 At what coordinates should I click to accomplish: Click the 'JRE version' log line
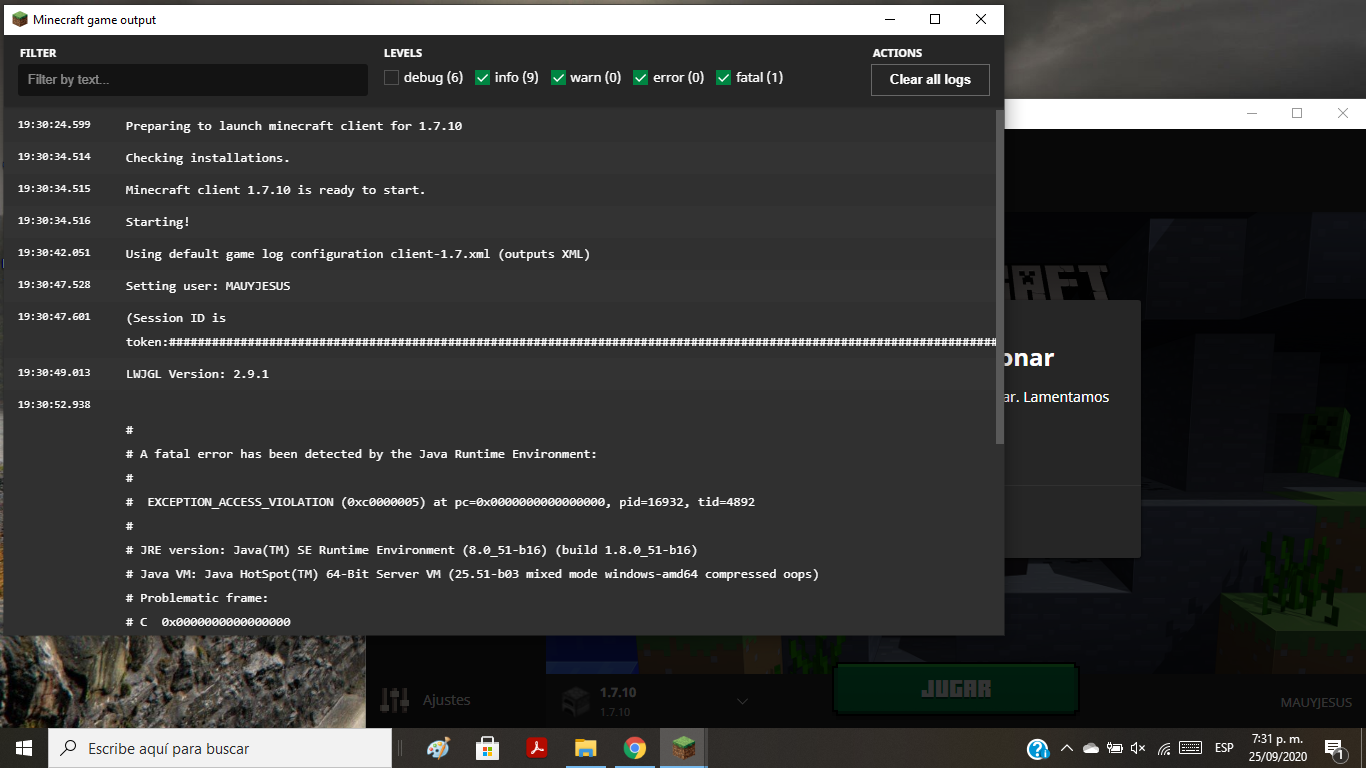pyautogui.click(x=412, y=550)
